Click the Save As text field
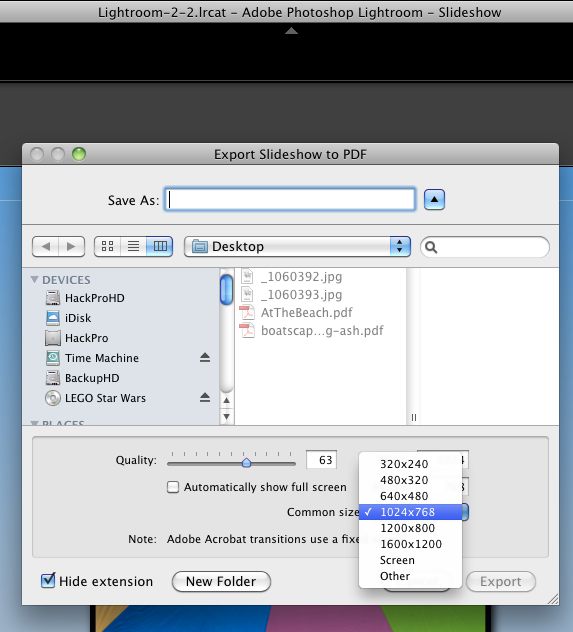Viewport: 573px width, 632px height. click(x=290, y=199)
